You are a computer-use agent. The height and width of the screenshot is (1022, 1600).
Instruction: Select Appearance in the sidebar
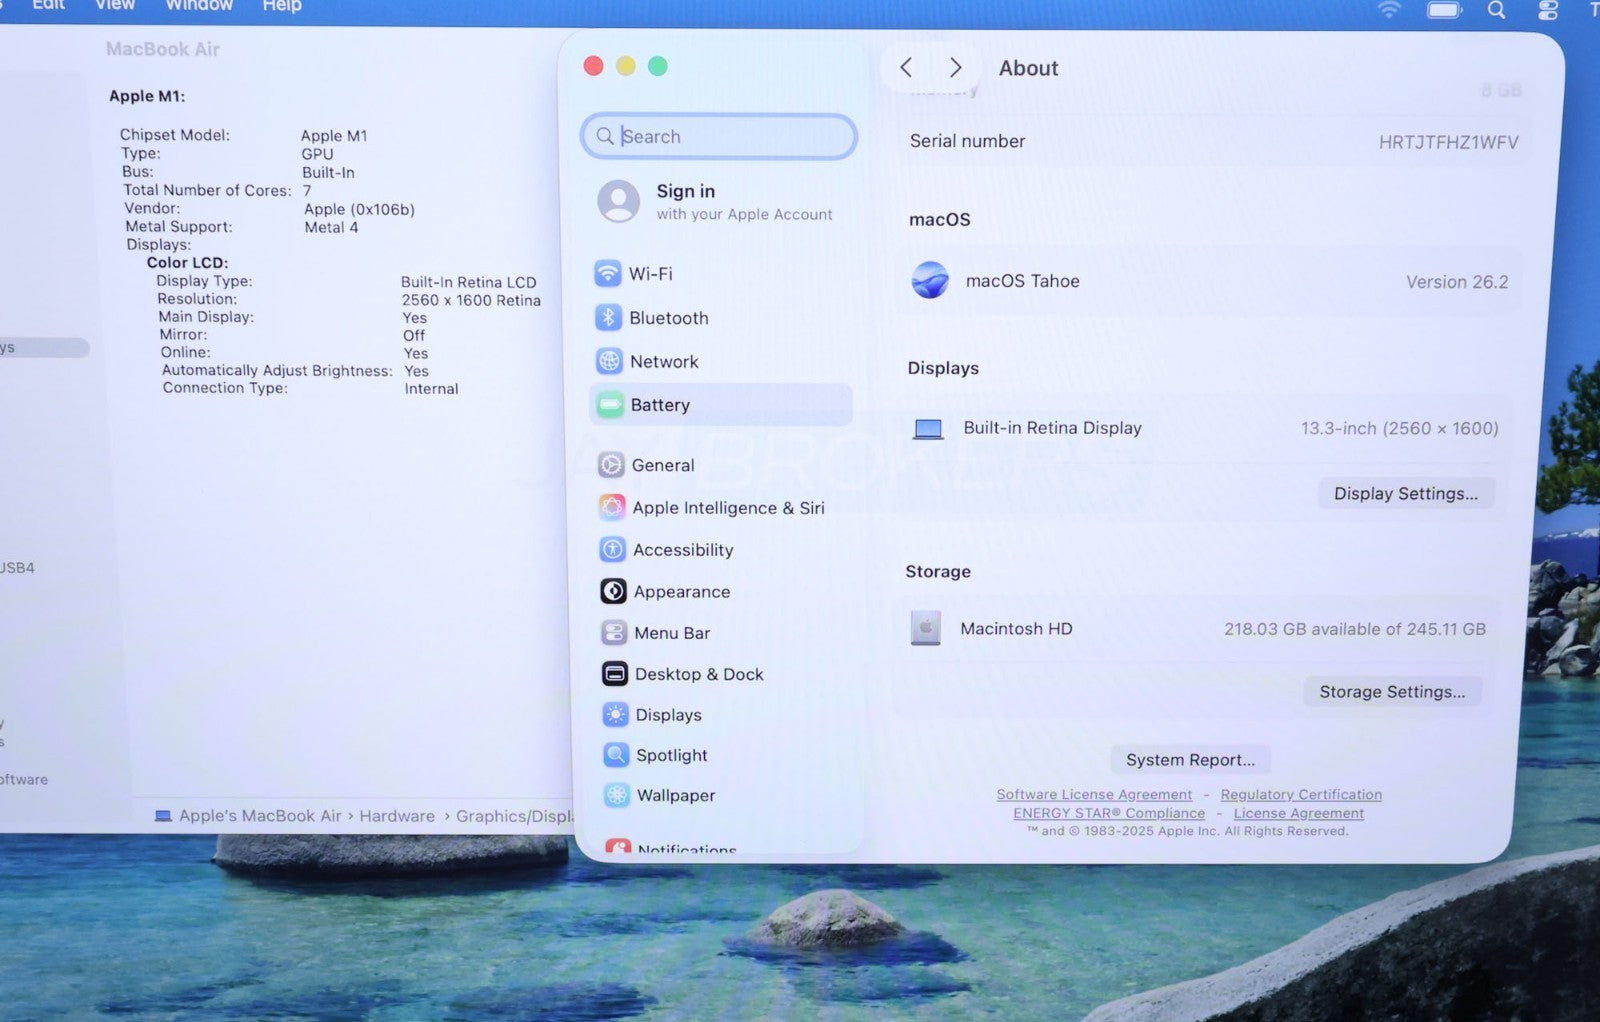click(x=681, y=592)
